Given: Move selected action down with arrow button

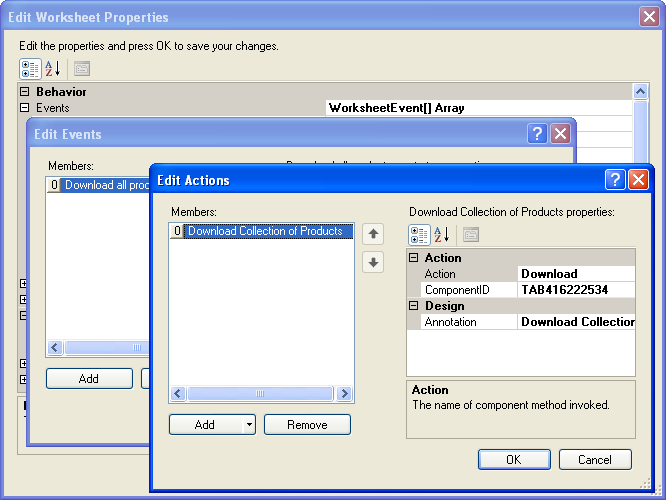Looking at the screenshot, I should (373, 262).
